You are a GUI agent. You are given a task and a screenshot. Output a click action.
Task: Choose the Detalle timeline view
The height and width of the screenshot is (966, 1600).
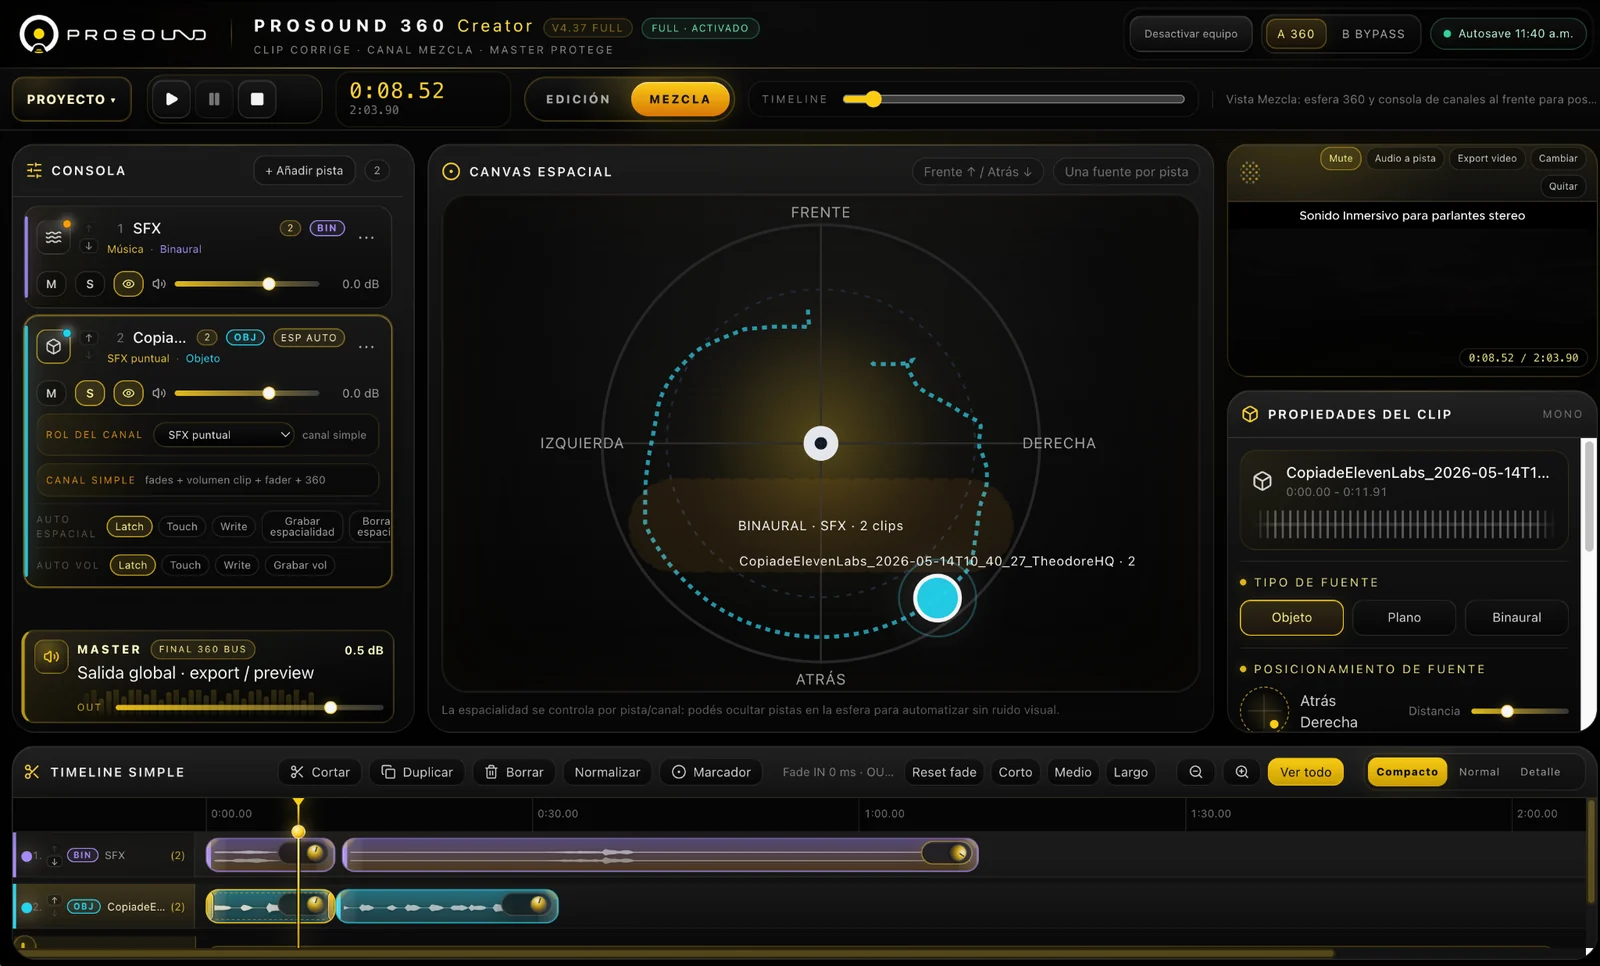point(1540,772)
